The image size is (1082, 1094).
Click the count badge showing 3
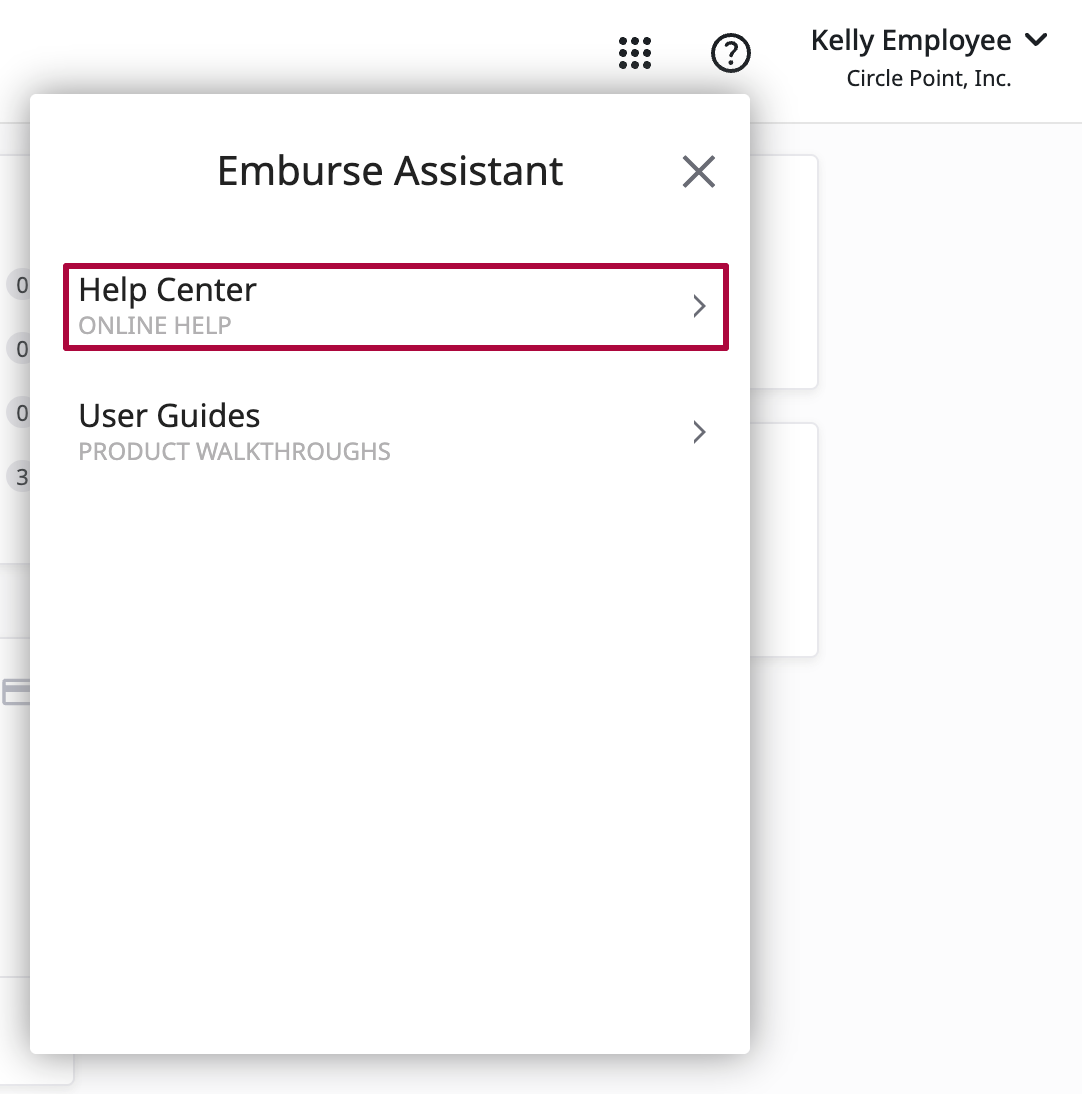tap(20, 476)
